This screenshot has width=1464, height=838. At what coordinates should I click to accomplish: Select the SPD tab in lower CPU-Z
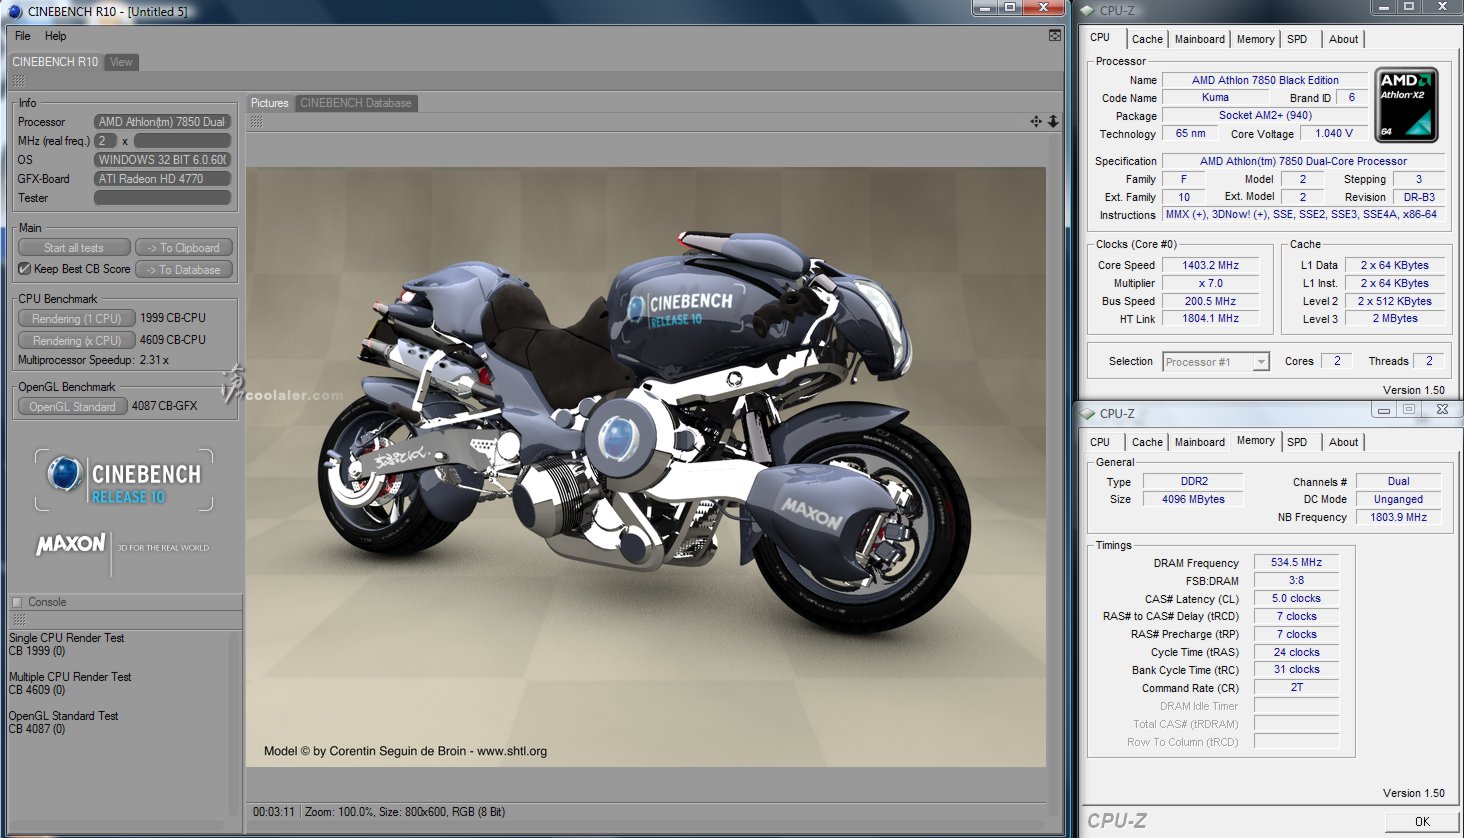1297,442
